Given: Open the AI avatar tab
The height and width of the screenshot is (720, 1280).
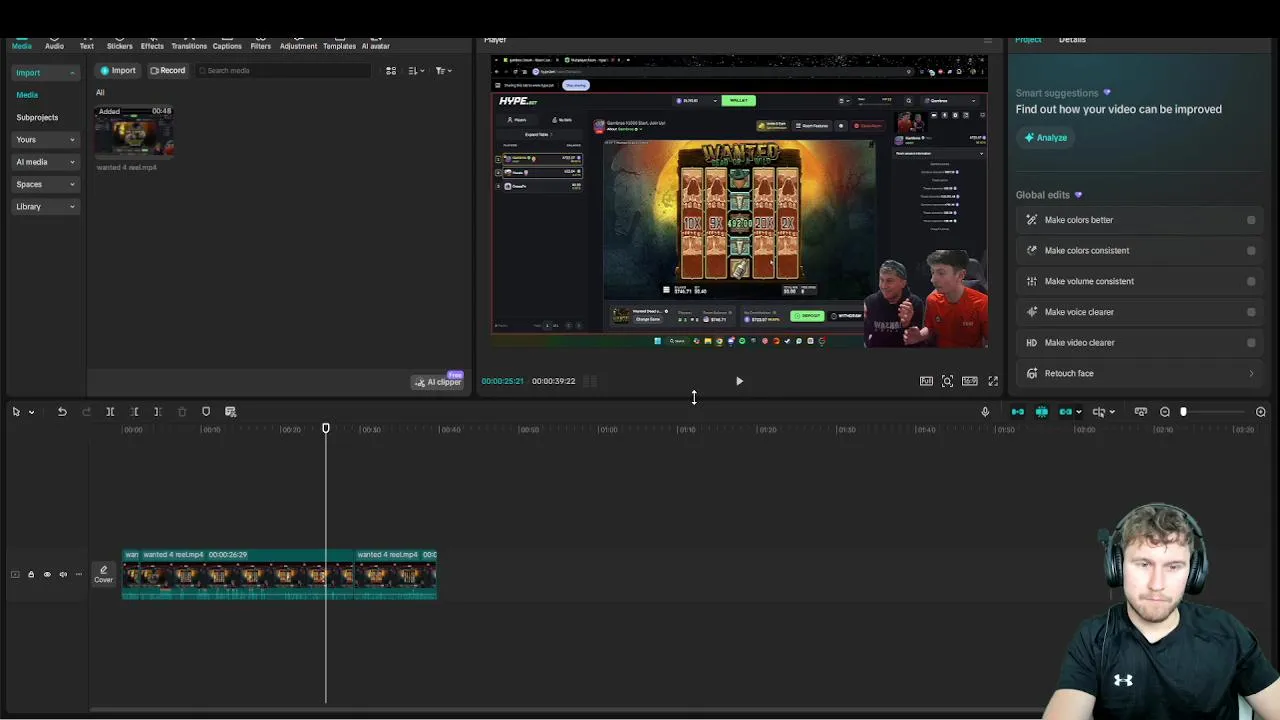Looking at the screenshot, I should 376,45.
